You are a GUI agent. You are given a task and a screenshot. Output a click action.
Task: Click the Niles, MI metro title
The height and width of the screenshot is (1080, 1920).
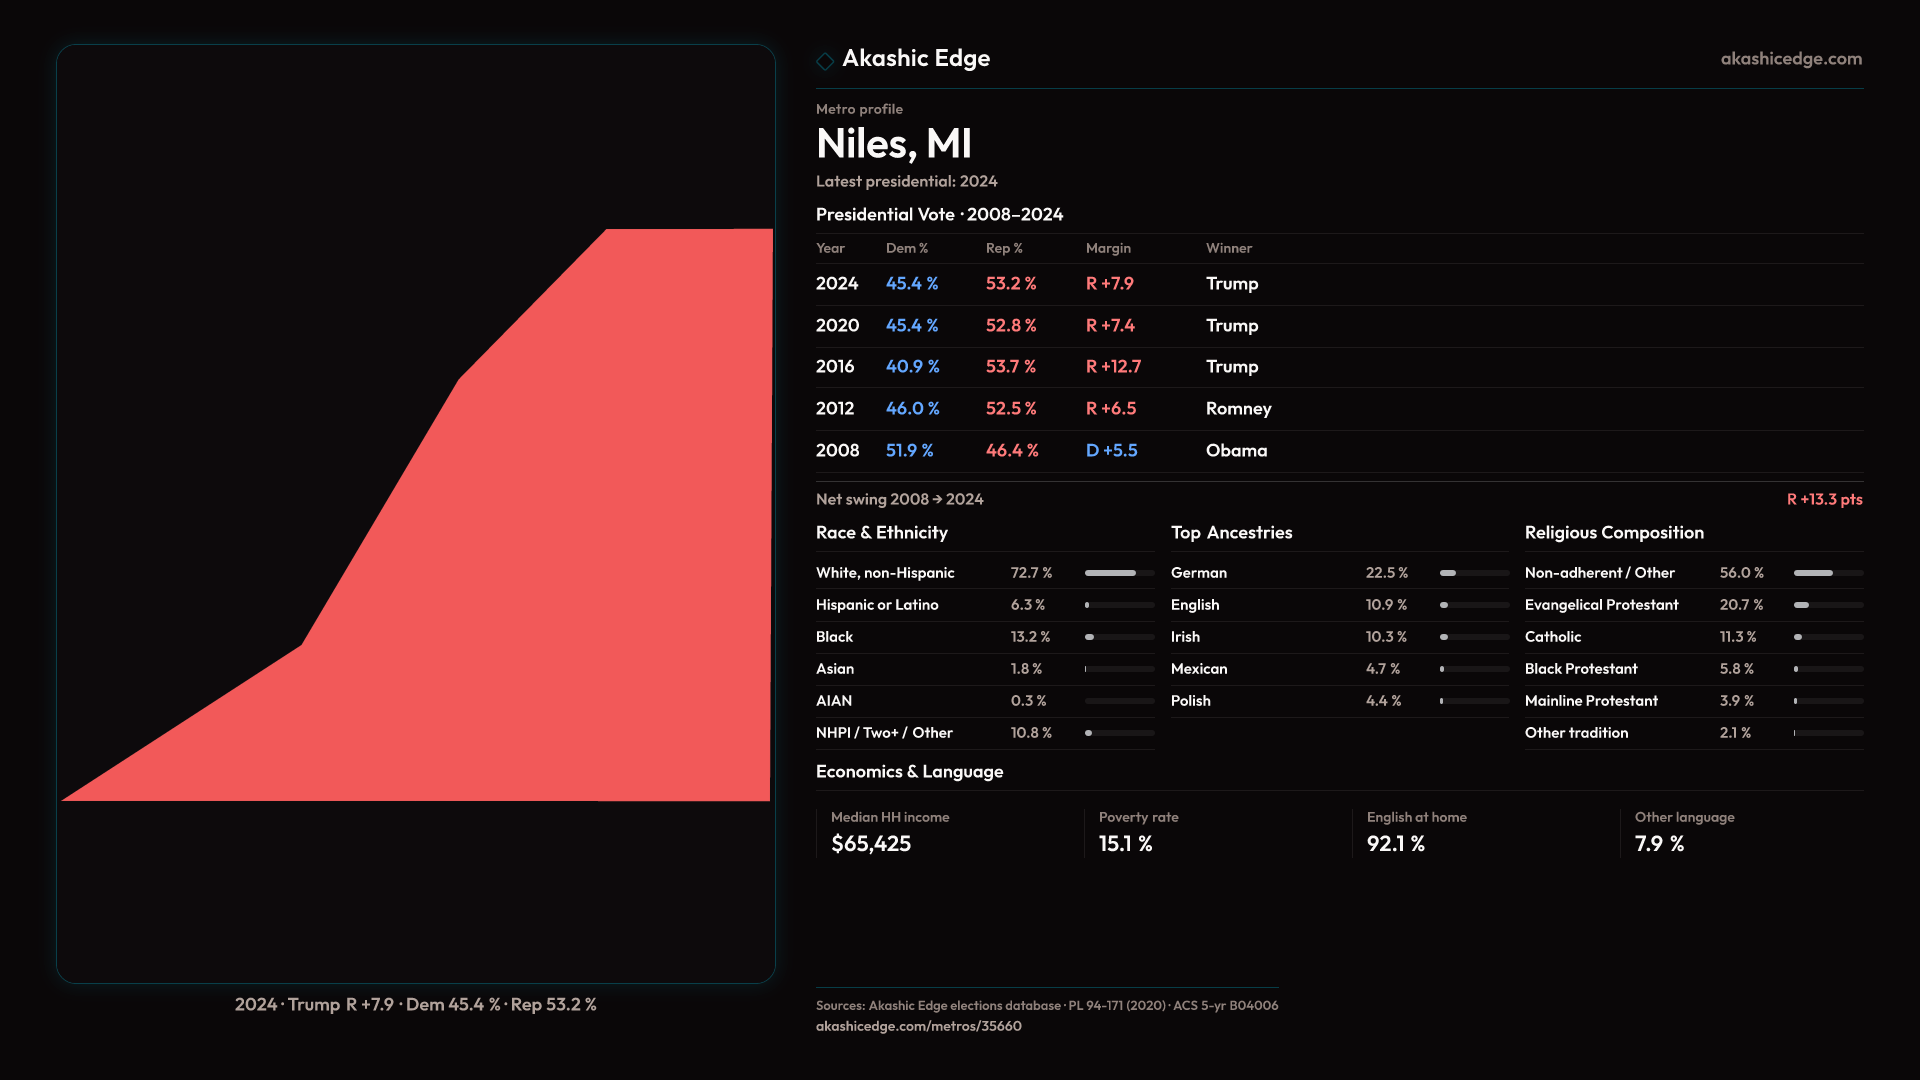click(893, 144)
